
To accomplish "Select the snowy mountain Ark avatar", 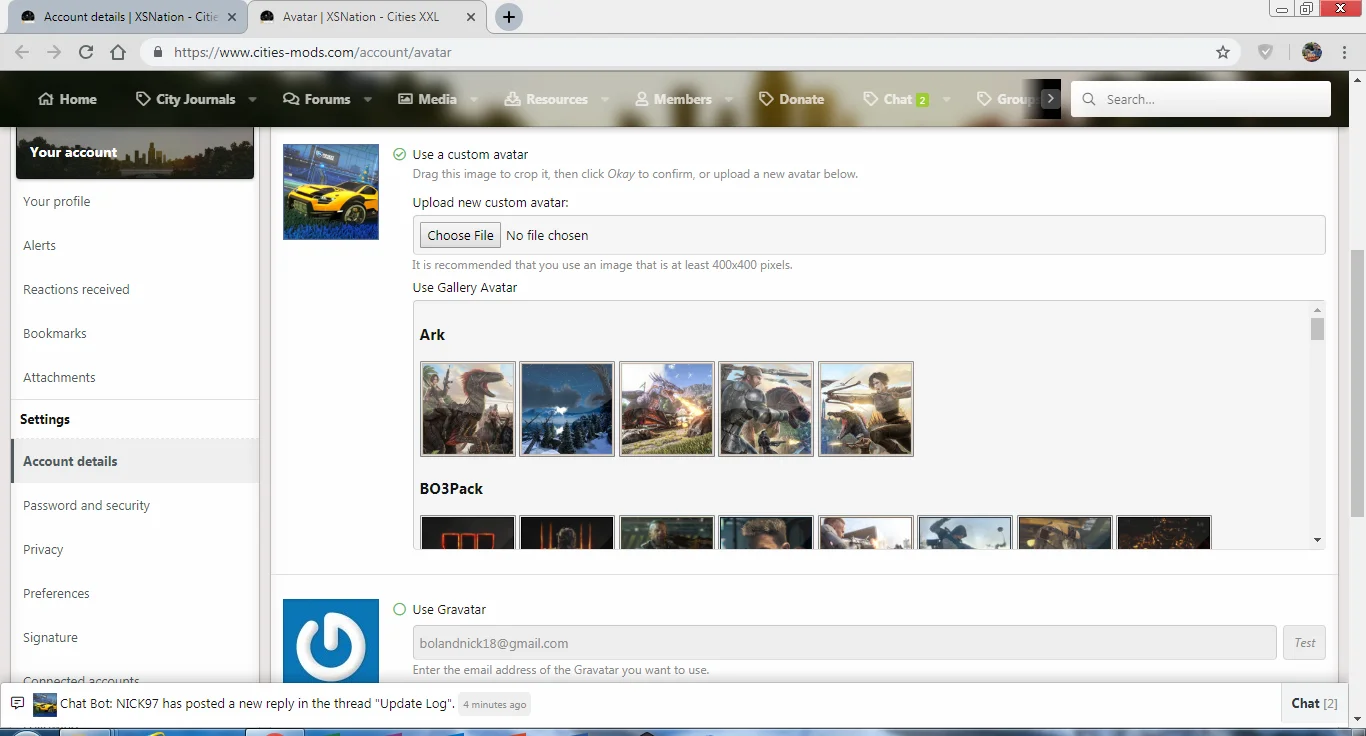I will pyautogui.click(x=567, y=409).
